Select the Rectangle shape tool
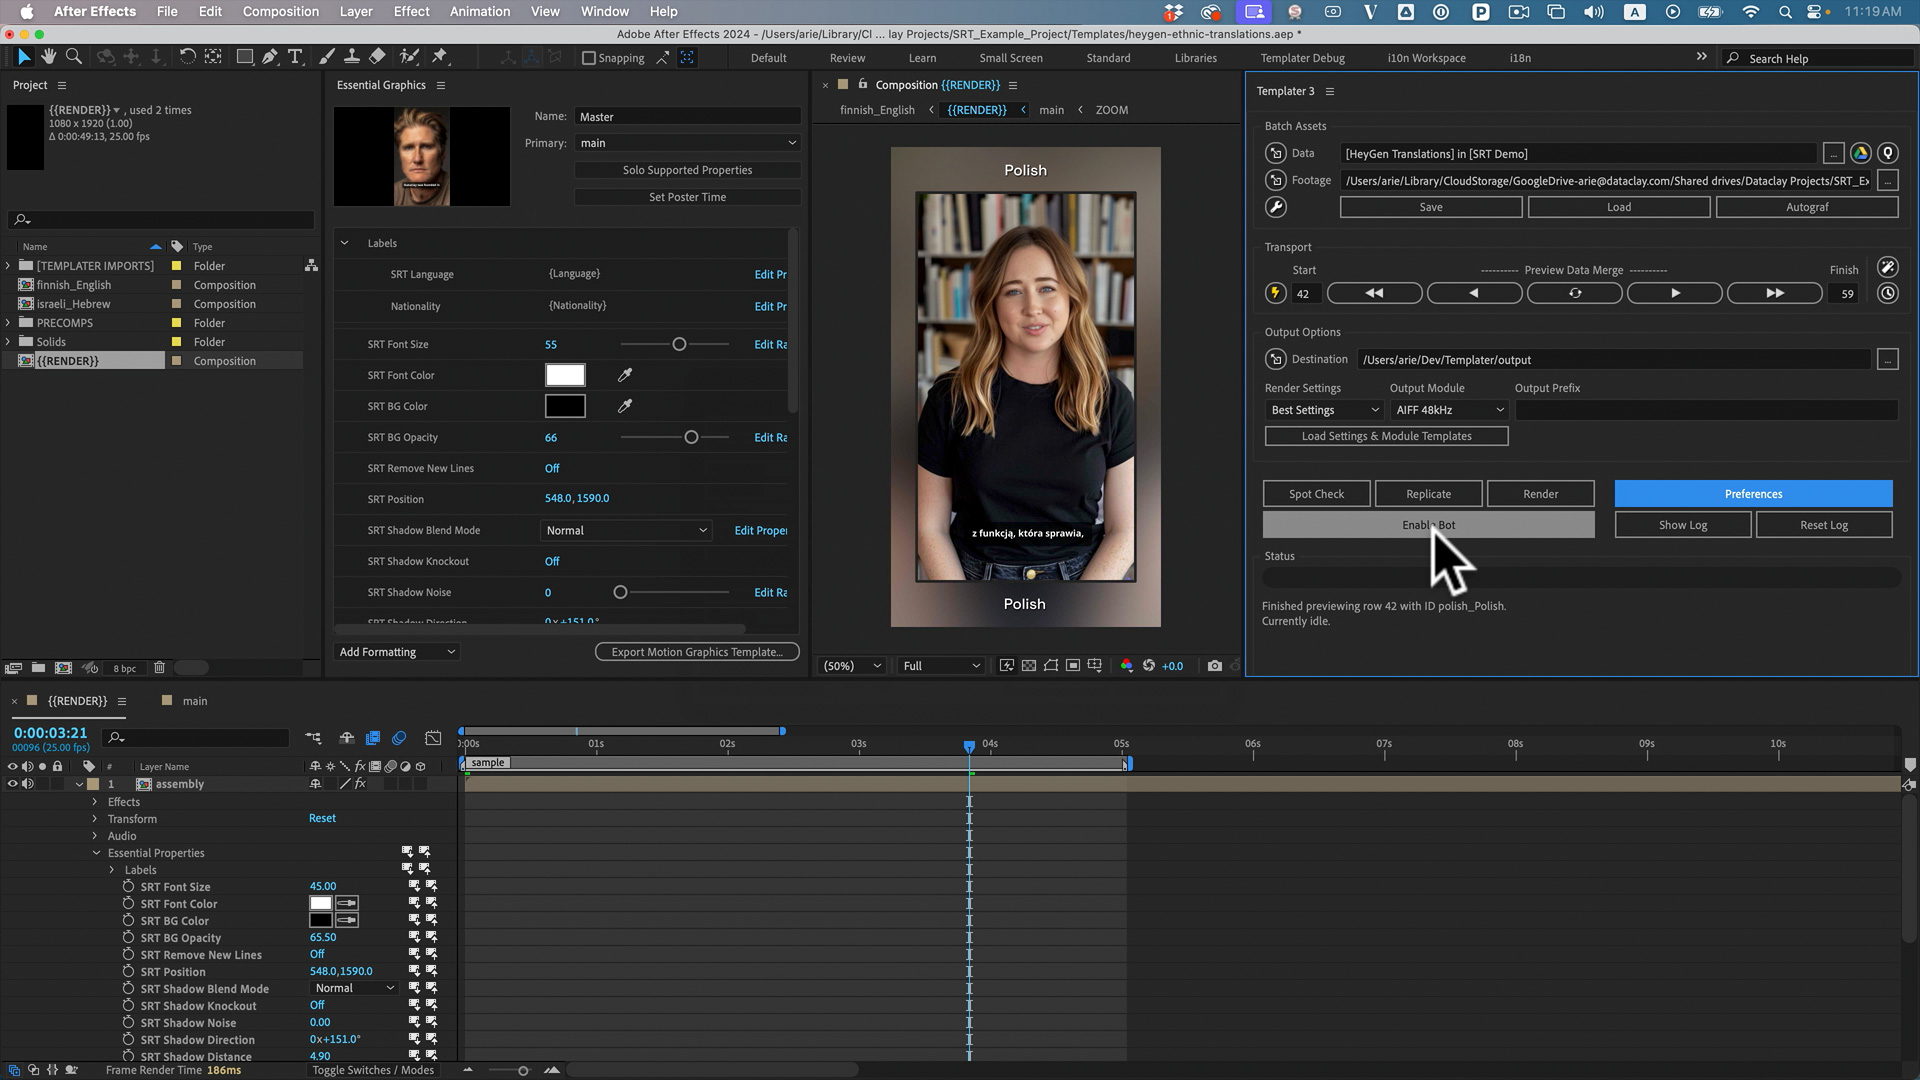Viewport: 1920px width, 1080px height. (244, 57)
